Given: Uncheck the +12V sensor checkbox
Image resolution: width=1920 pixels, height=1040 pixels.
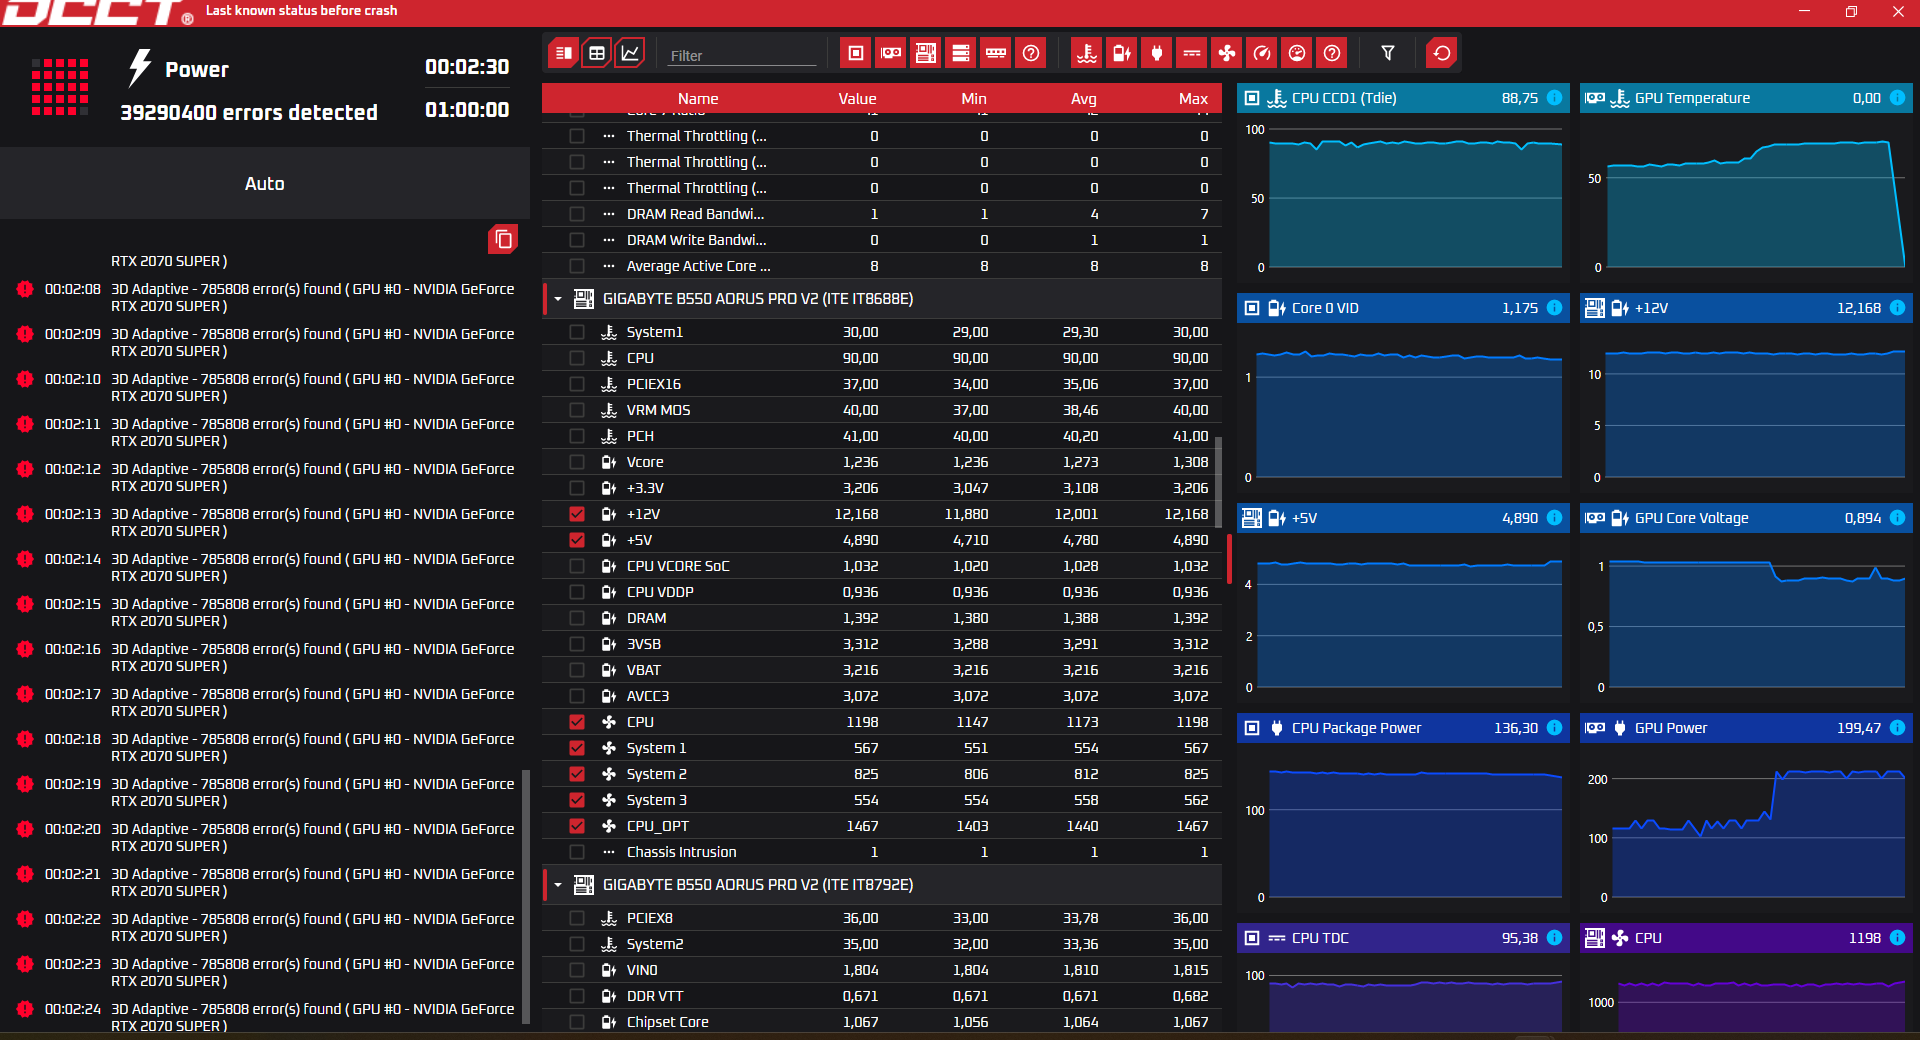Looking at the screenshot, I should [x=577, y=514].
